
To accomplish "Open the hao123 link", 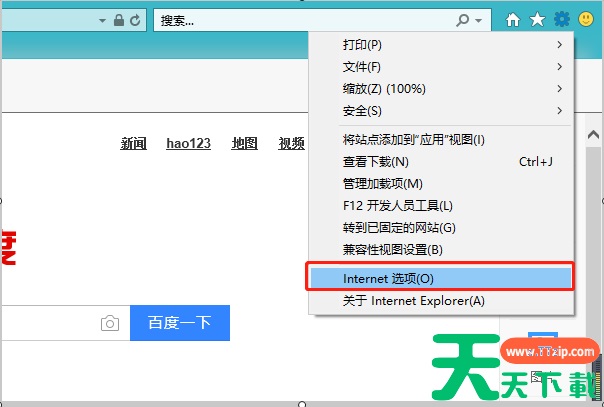I will [188, 143].
